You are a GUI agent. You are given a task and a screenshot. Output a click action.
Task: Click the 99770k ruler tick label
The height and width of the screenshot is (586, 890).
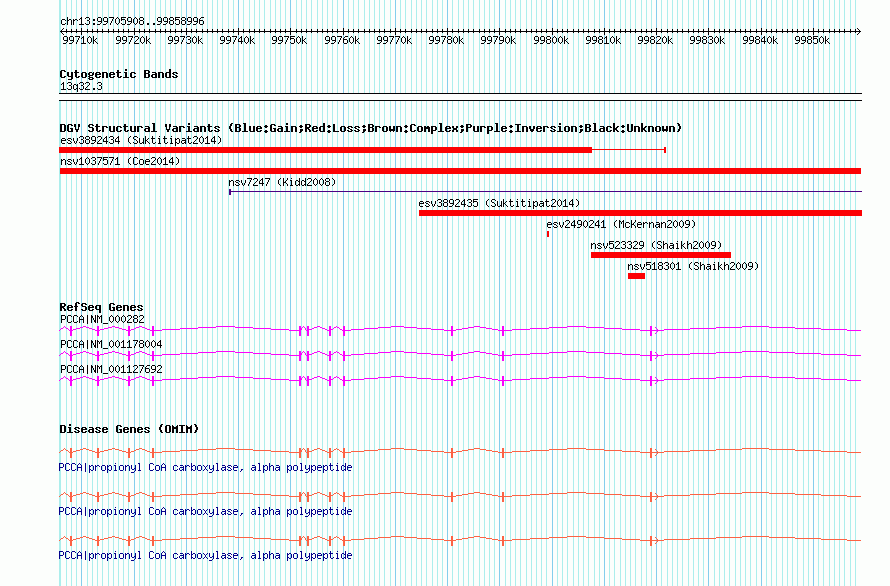pos(394,40)
